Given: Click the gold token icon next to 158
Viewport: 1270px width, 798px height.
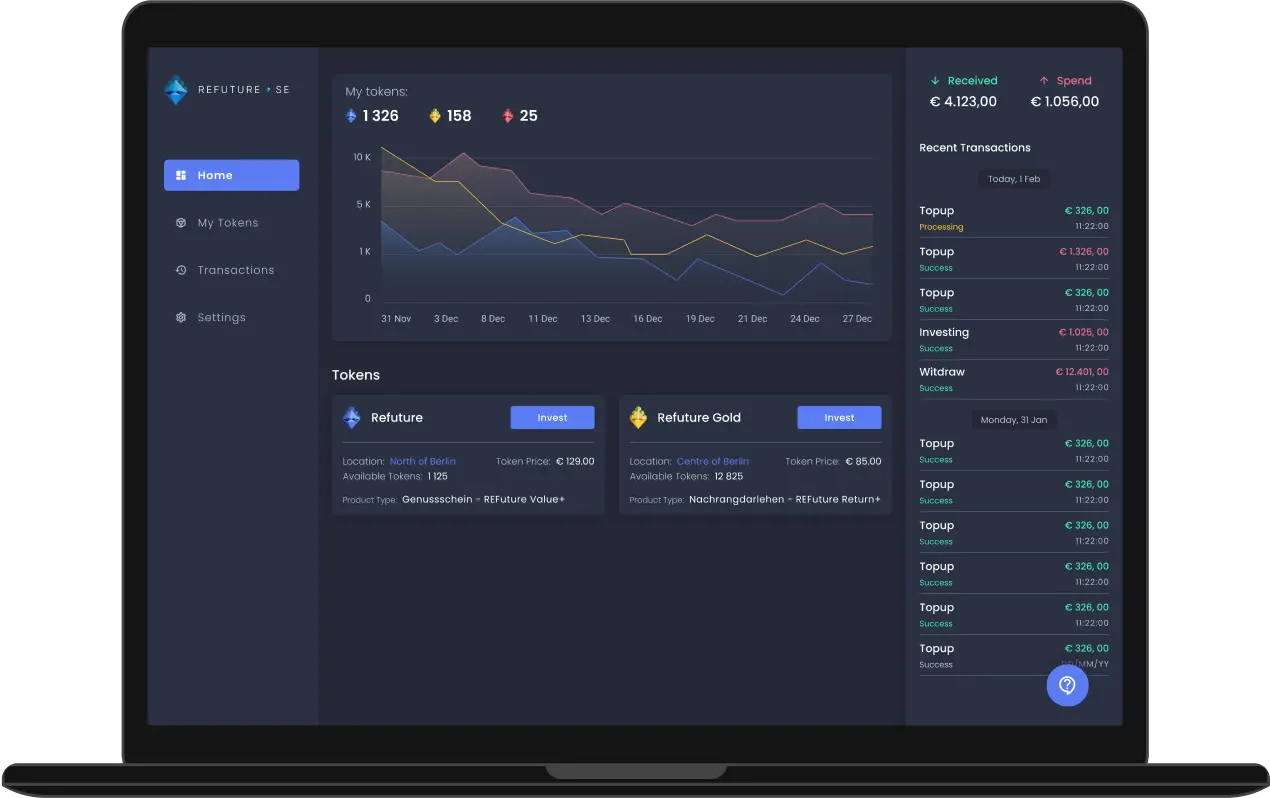Looking at the screenshot, I should click(433, 115).
